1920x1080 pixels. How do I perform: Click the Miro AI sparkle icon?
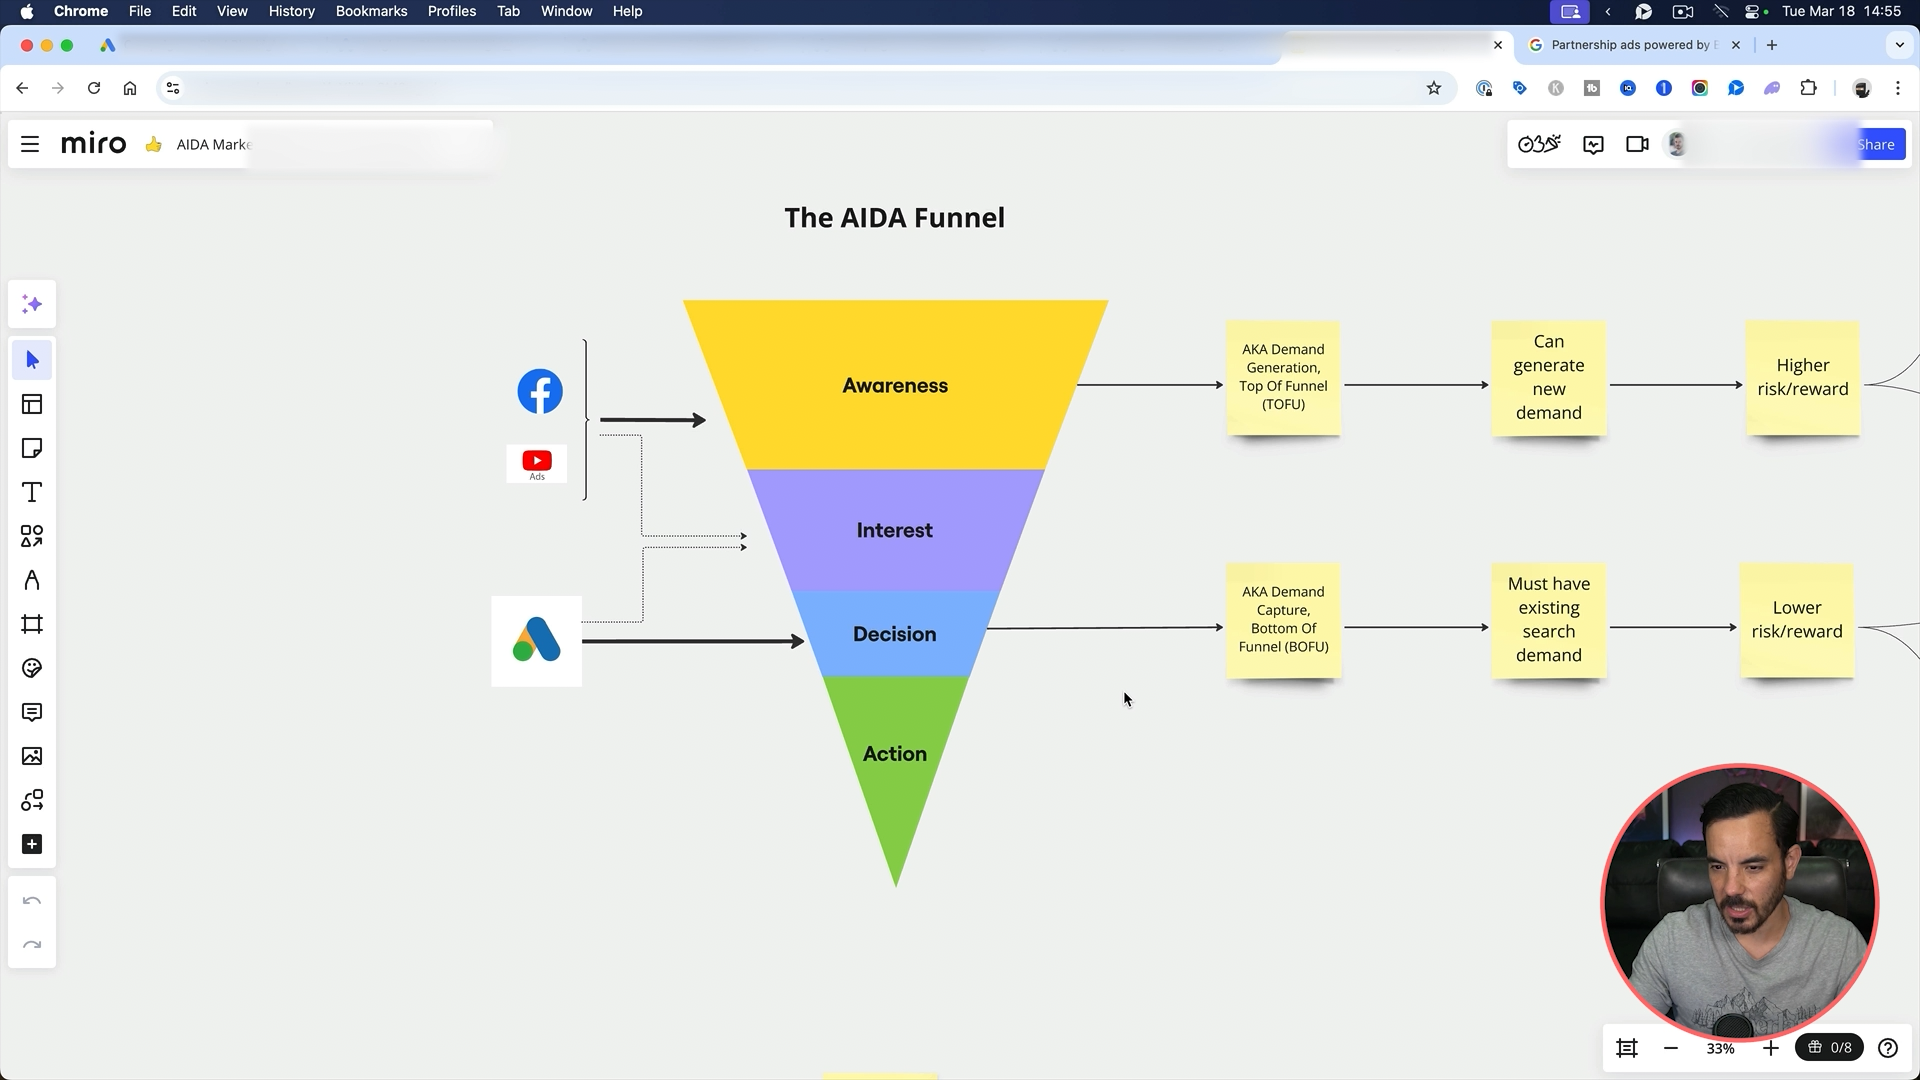coord(32,304)
